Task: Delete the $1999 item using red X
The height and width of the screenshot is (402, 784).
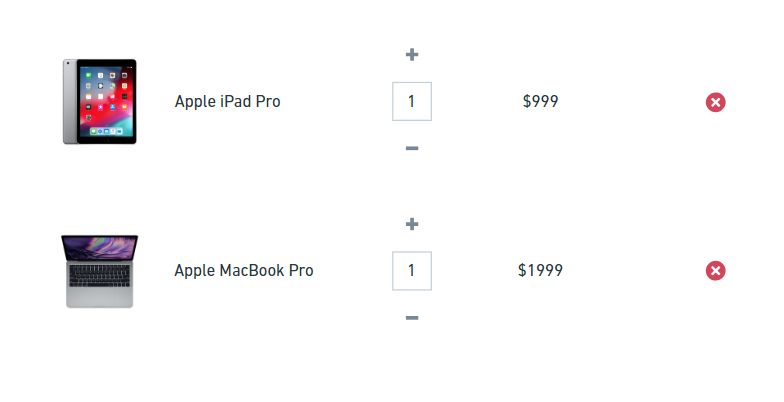Action: point(716,271)
